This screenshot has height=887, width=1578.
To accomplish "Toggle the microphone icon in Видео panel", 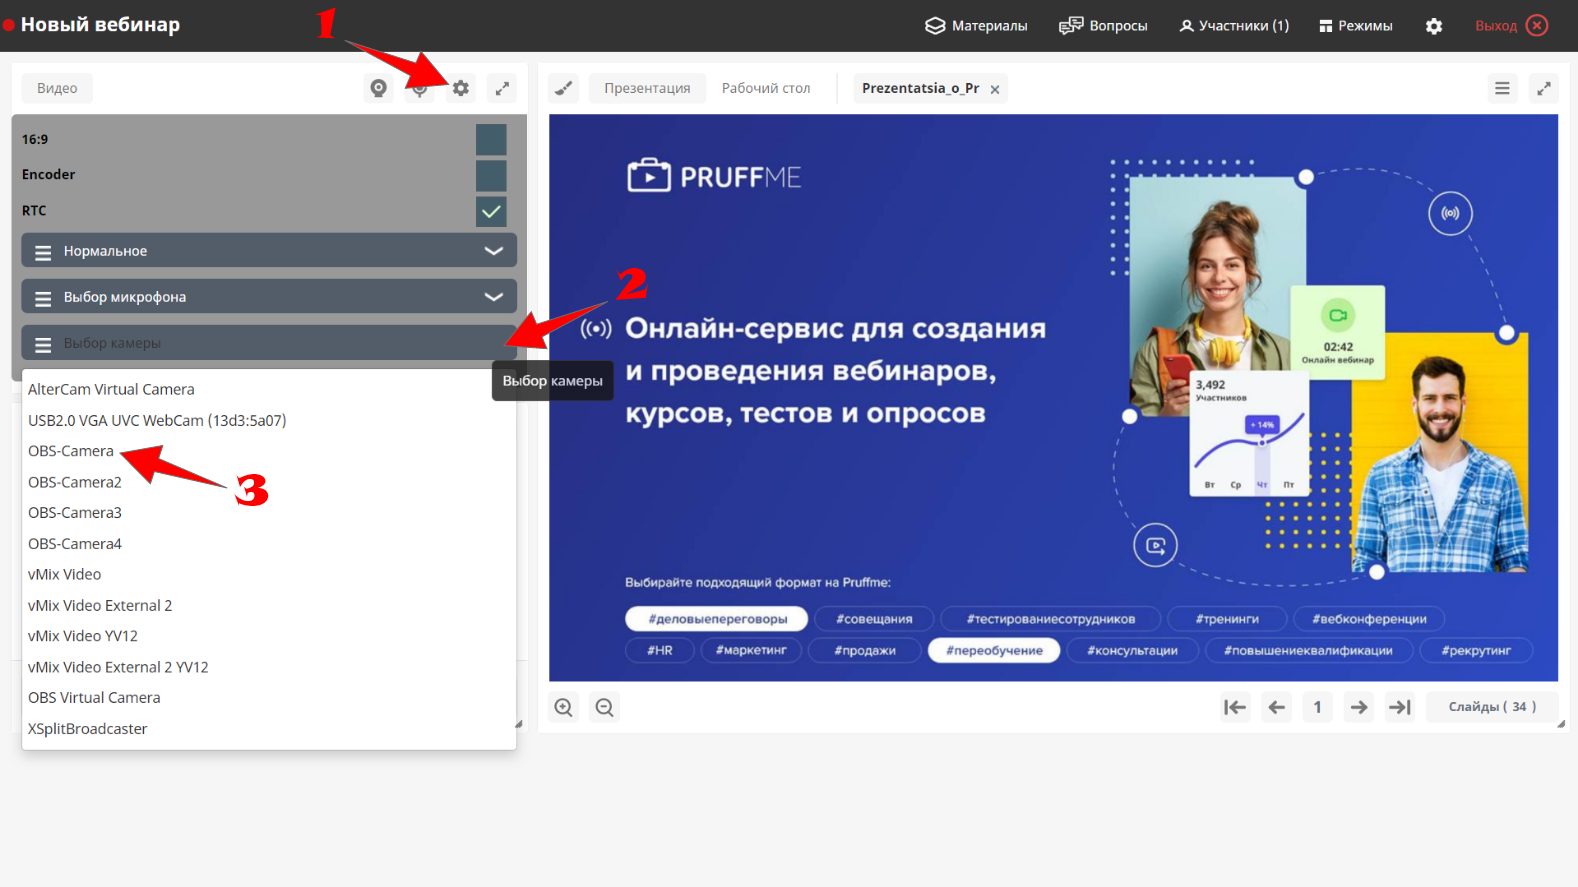I will tap(420, 88).
